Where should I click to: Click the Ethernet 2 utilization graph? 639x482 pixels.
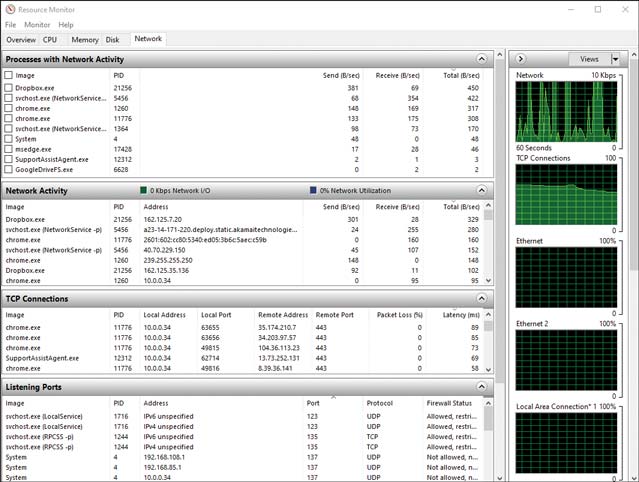point(566,360)
